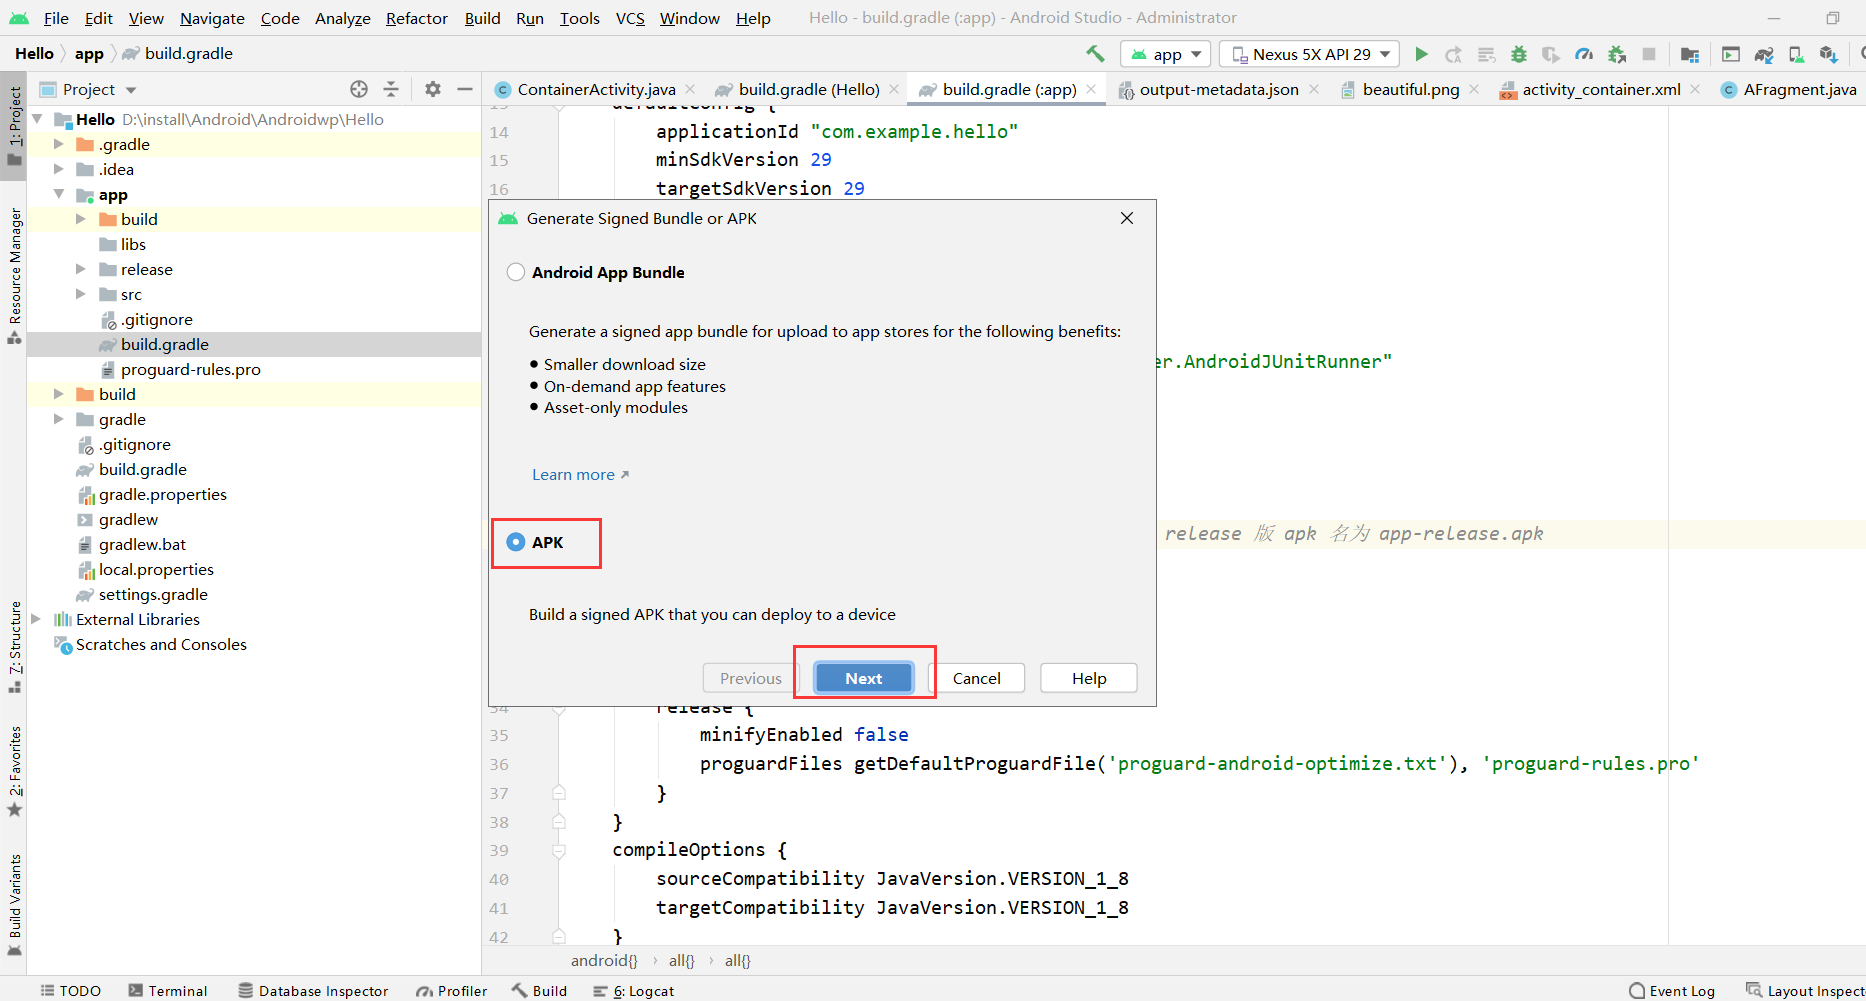1866x1001 pixels.
Task: Click the locate target icon in Project panel
Action: click(359, 89)
